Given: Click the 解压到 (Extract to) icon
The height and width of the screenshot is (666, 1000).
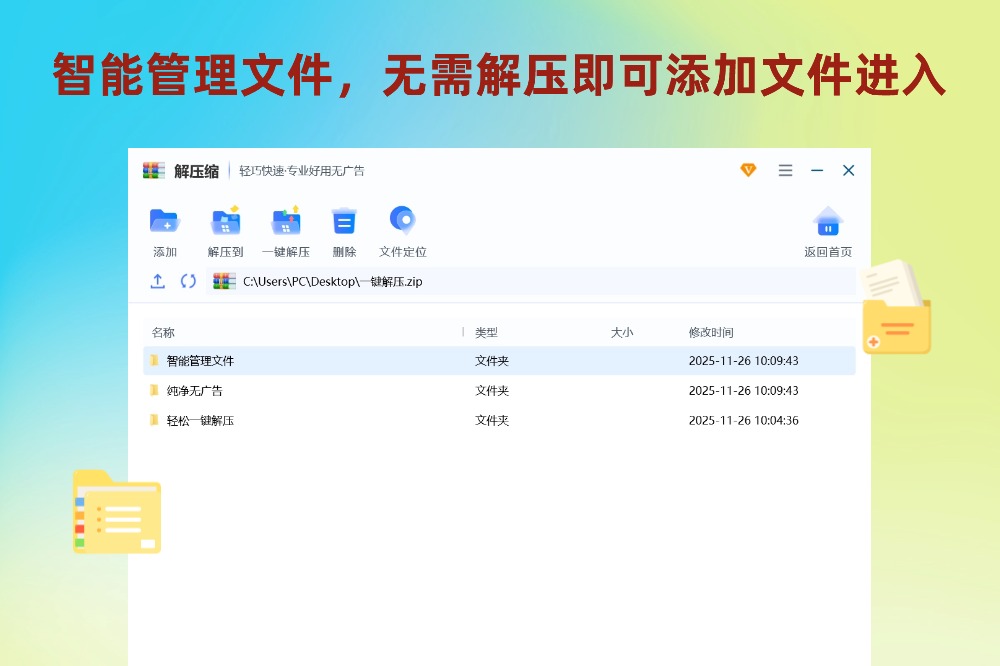Looking at the screenshot, I should pyautogui.click(x=226, y=222).
